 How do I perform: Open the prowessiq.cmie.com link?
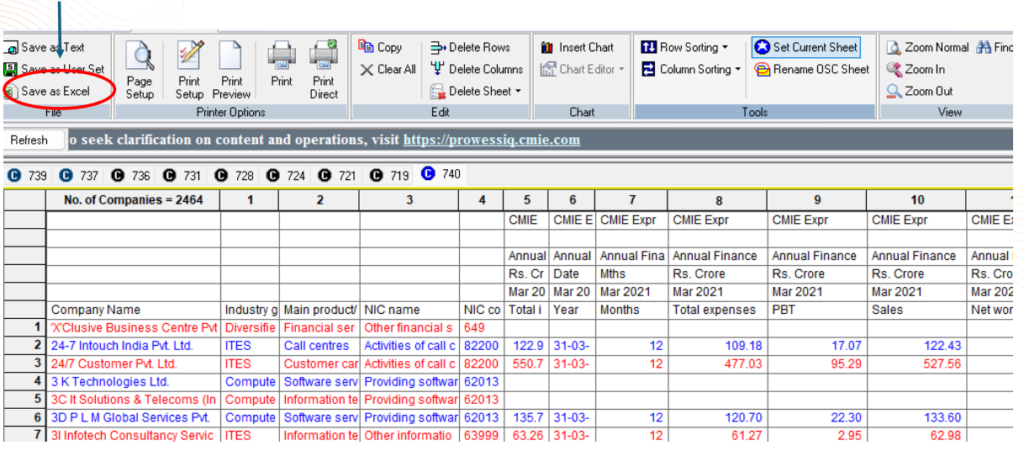pyautogui.click(x=490, y=140)
